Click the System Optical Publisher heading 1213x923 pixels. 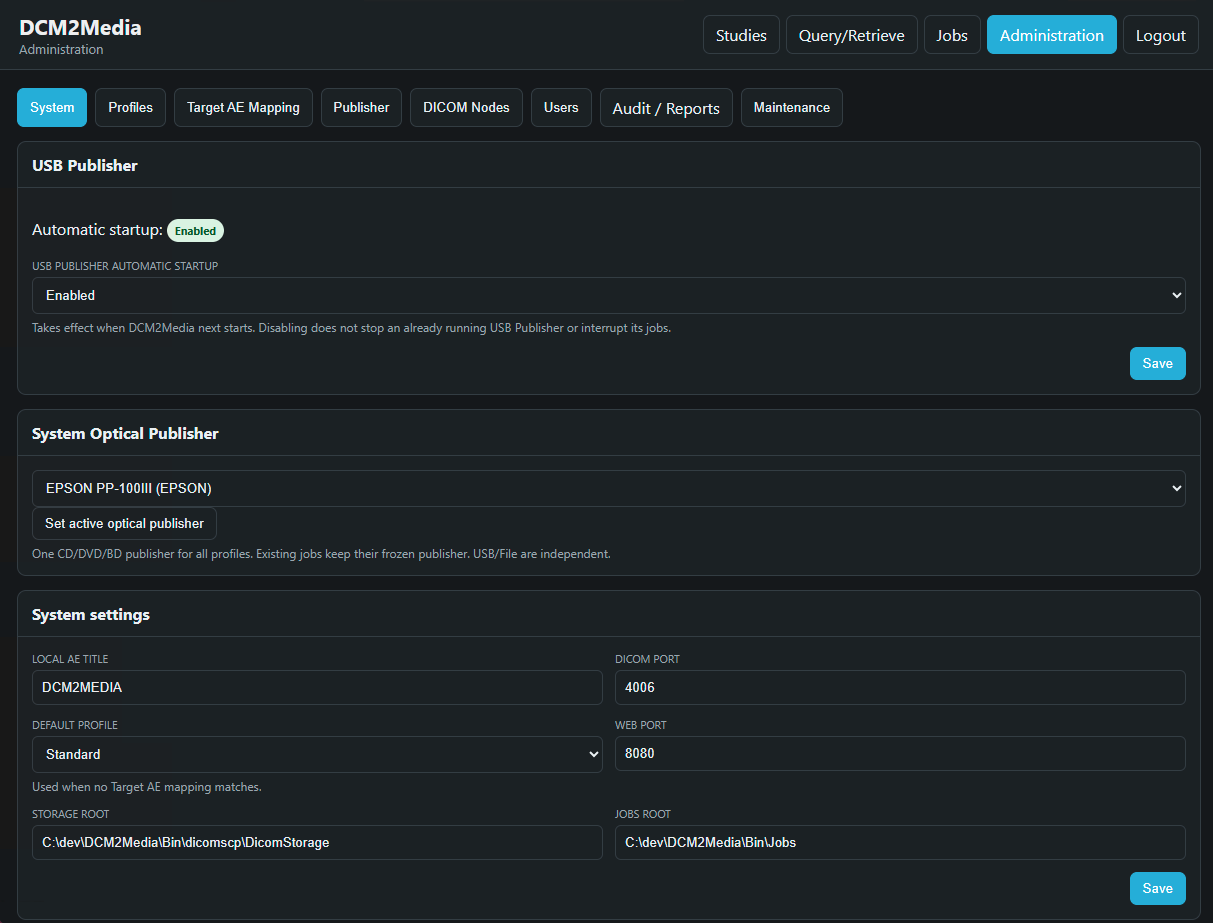click(125, 433)
